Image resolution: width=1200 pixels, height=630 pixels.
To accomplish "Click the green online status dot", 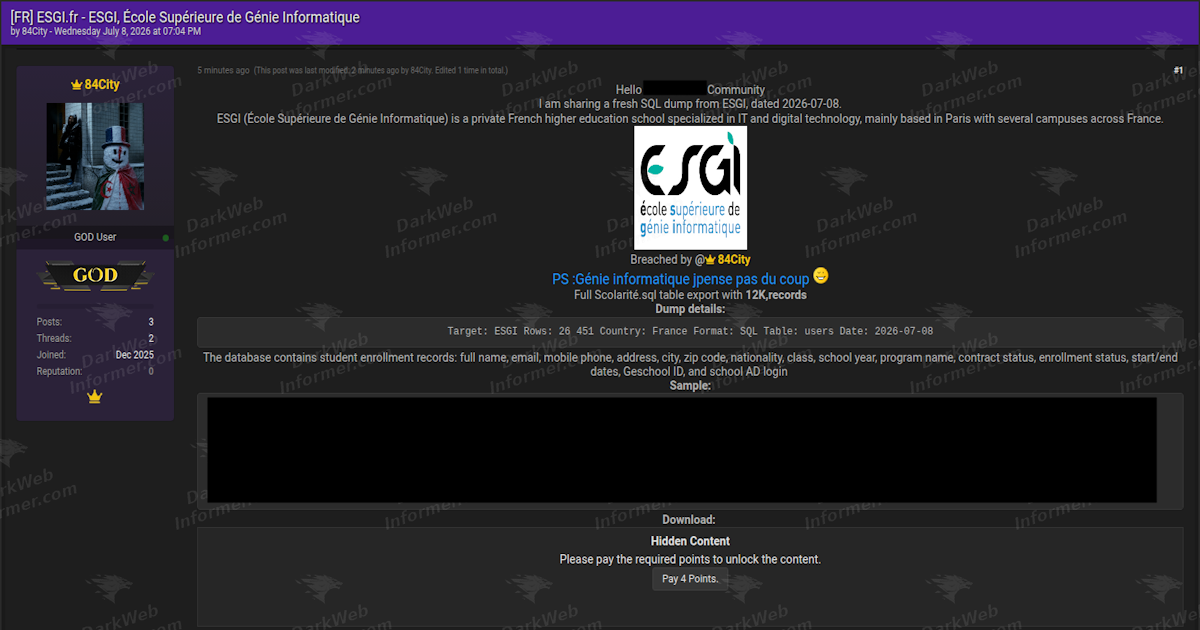I will click(166, 237).
